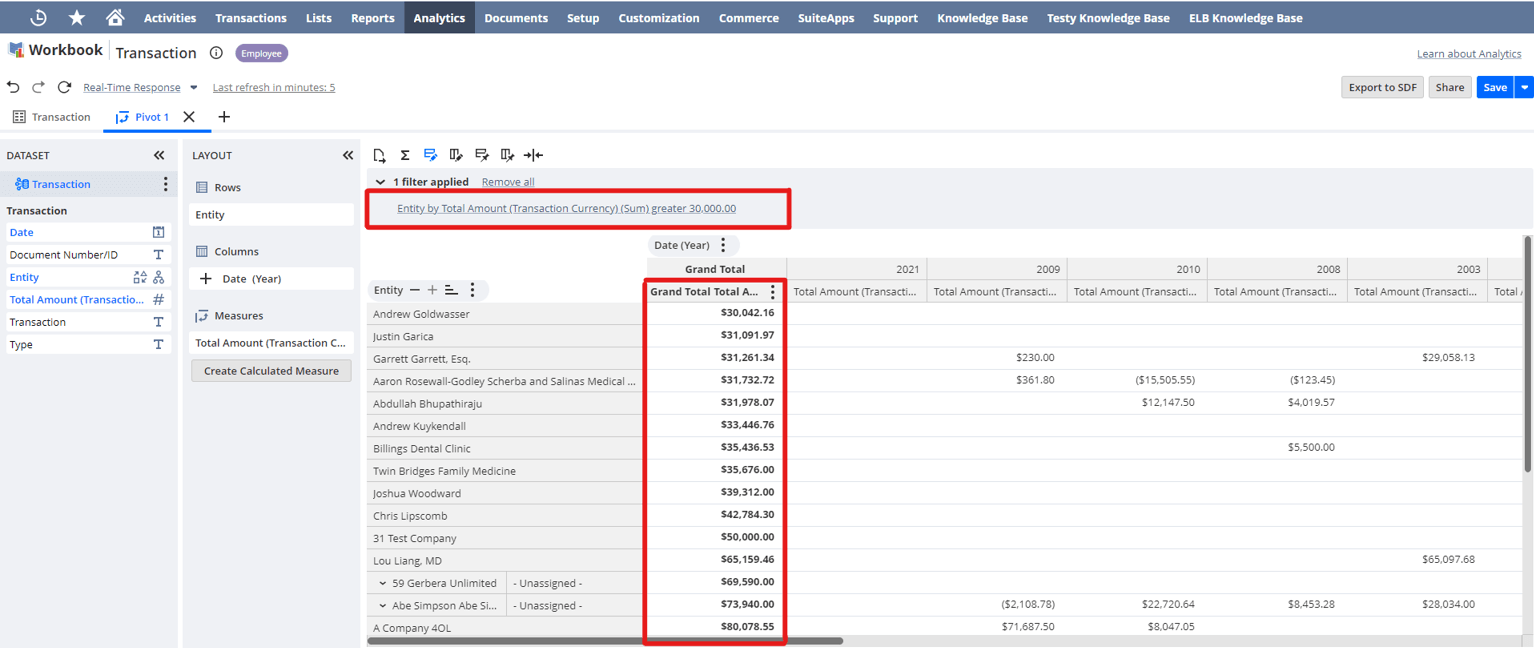The image size is (1534, 648).
Task: Click the sigma totals icon
Action: [405, 155]
